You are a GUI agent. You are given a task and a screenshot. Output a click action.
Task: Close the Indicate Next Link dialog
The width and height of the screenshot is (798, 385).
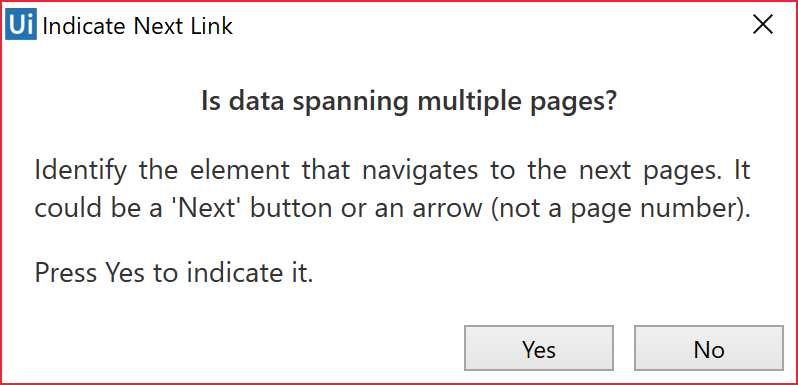(x=763, y=24)
